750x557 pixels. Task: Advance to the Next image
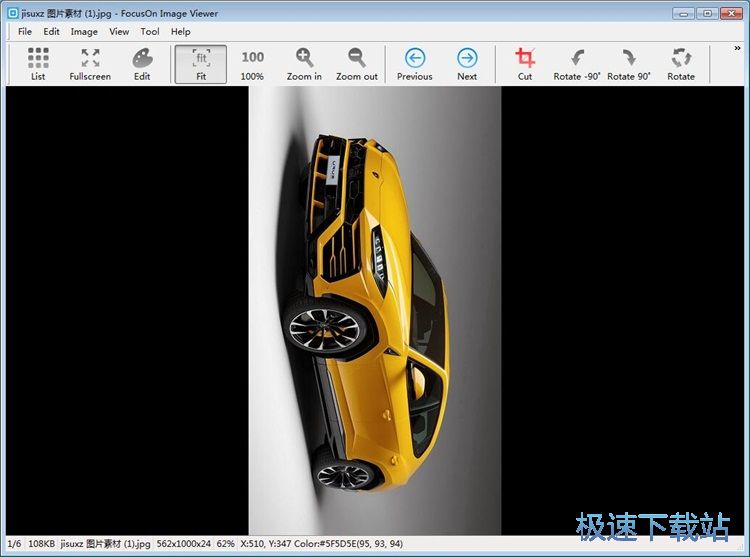(x=467, y=64)
